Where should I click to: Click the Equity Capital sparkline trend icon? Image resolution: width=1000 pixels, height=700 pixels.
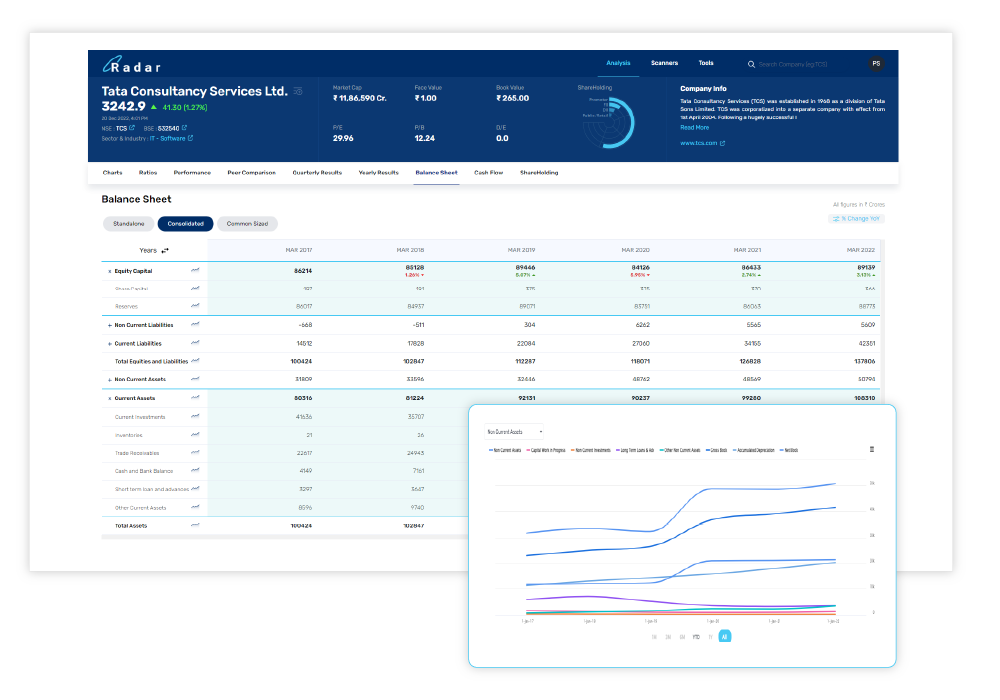click(x=195, y=270)
